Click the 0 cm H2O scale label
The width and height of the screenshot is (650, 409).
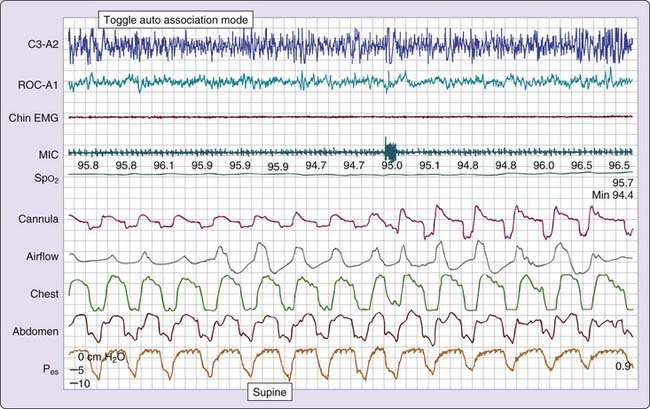click(101, 356)
